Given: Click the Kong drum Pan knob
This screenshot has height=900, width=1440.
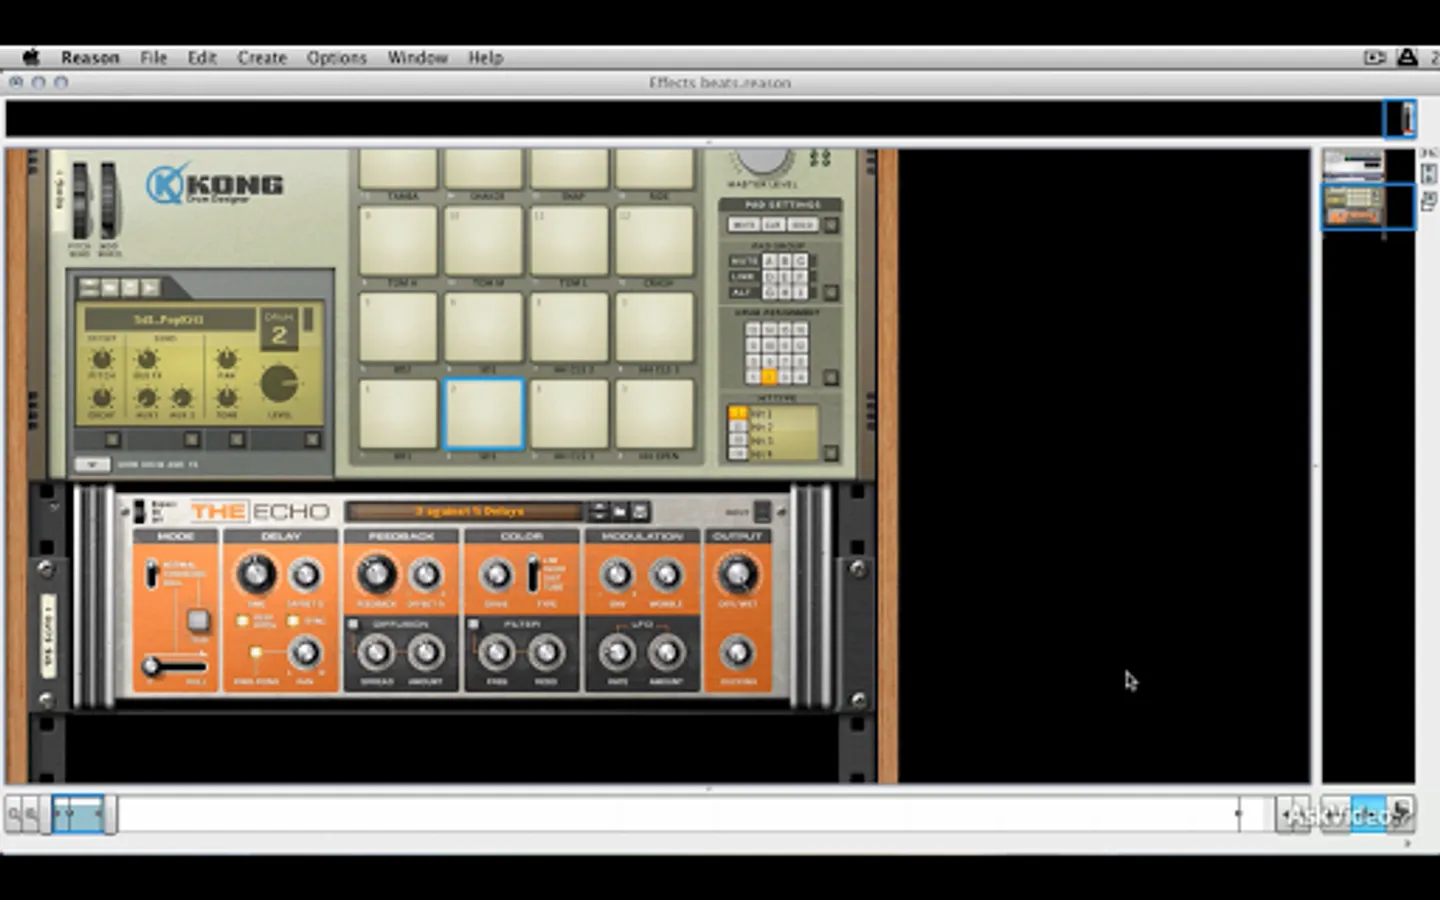Looking at the screenshot, I should pyautogui.click(x=227, y=359).
